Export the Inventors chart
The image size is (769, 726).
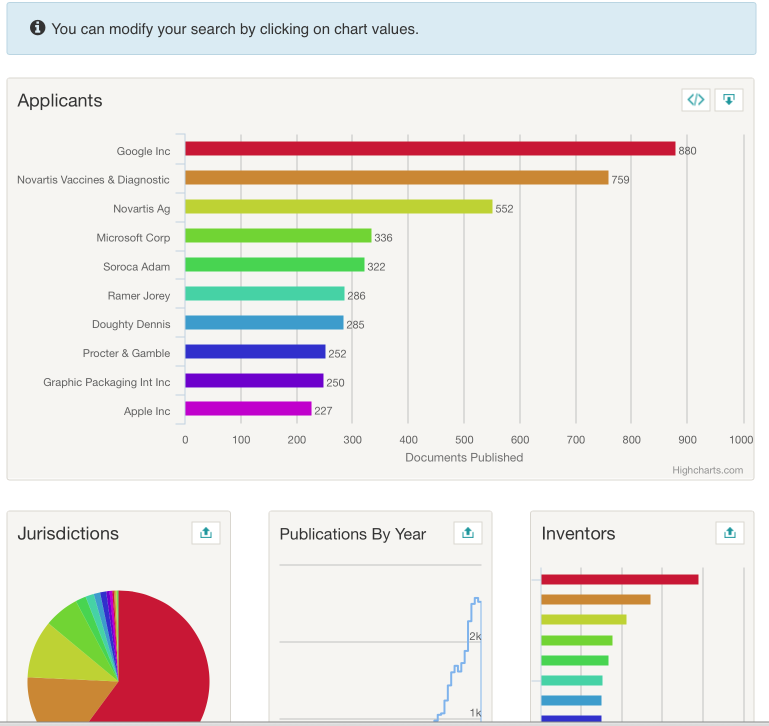[730, 533]
